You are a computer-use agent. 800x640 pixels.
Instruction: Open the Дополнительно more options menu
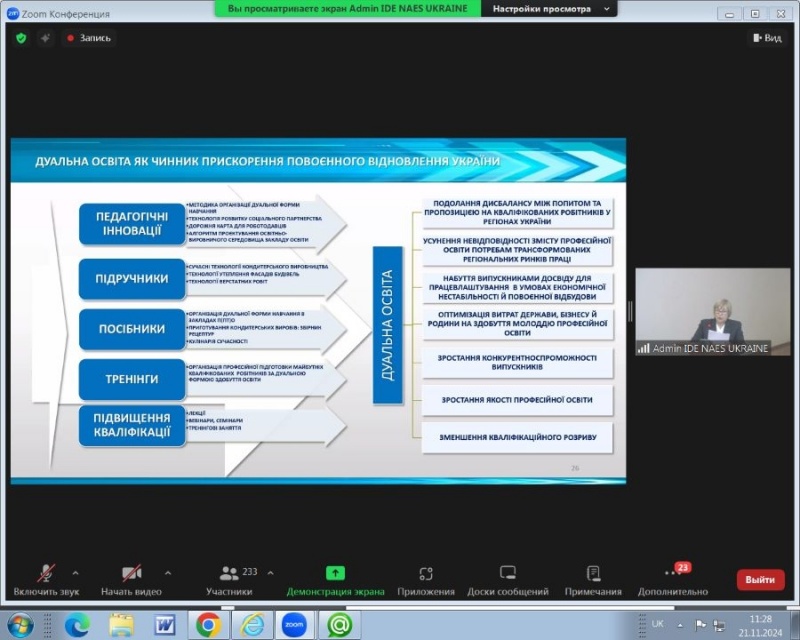point(672,578)
